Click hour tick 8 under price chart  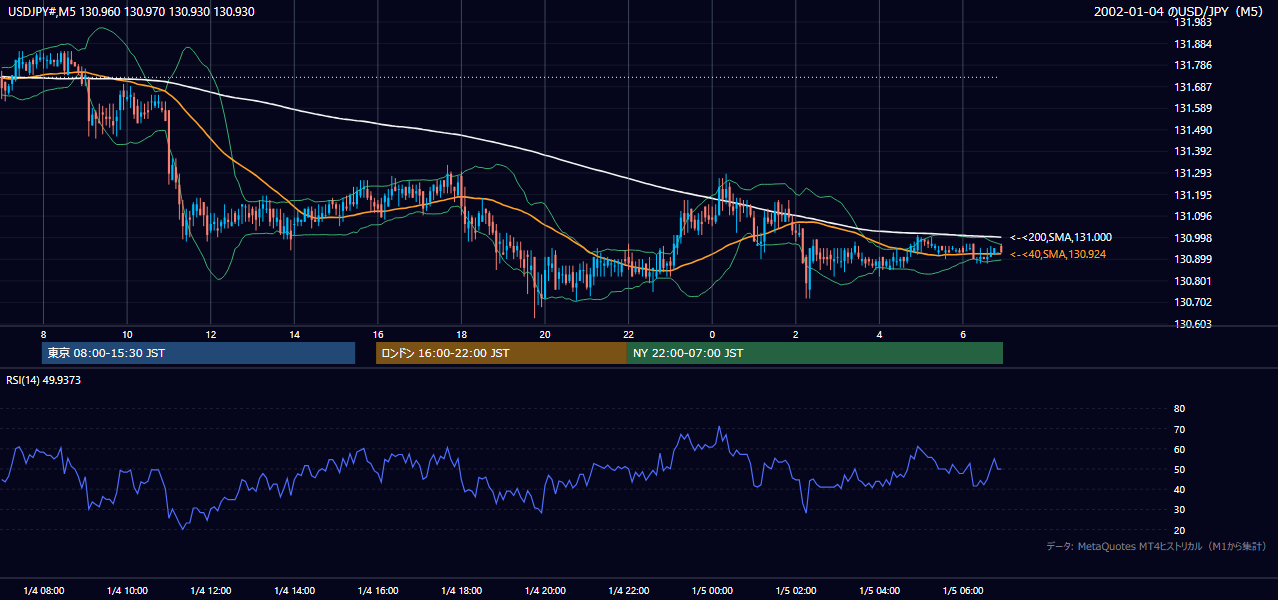[x=43, y=334]
